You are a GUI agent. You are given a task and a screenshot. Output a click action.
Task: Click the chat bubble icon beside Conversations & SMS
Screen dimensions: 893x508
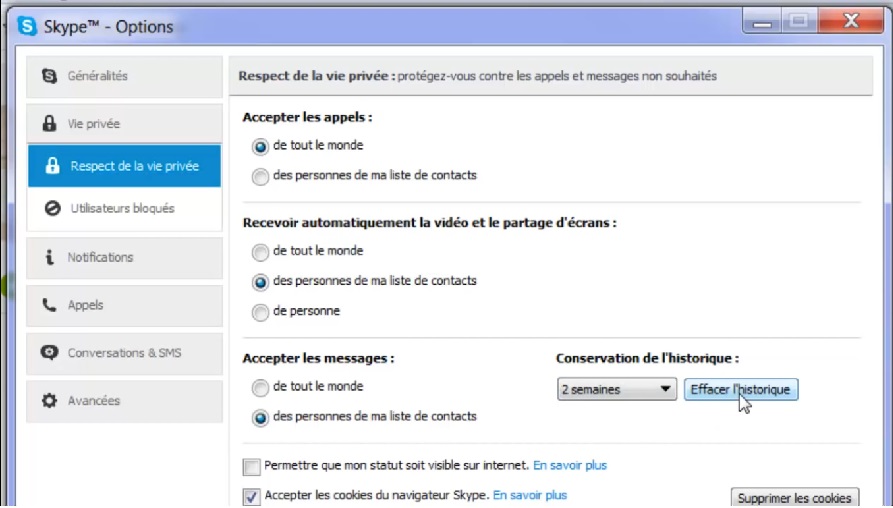pyautogui.click(x=50, y=353)
